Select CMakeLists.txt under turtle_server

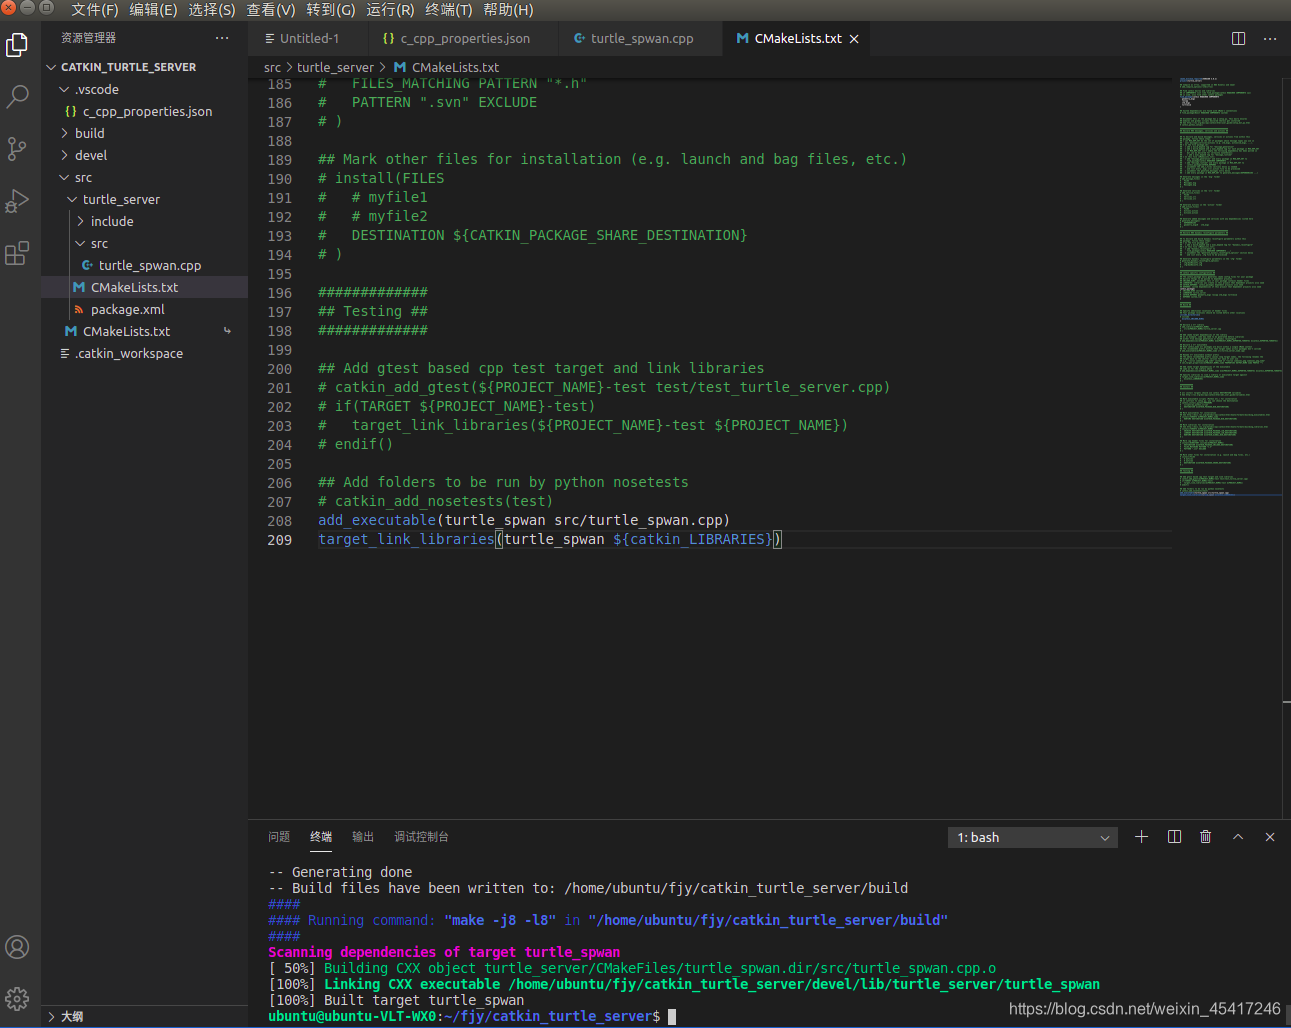click(x=144, y=287)
